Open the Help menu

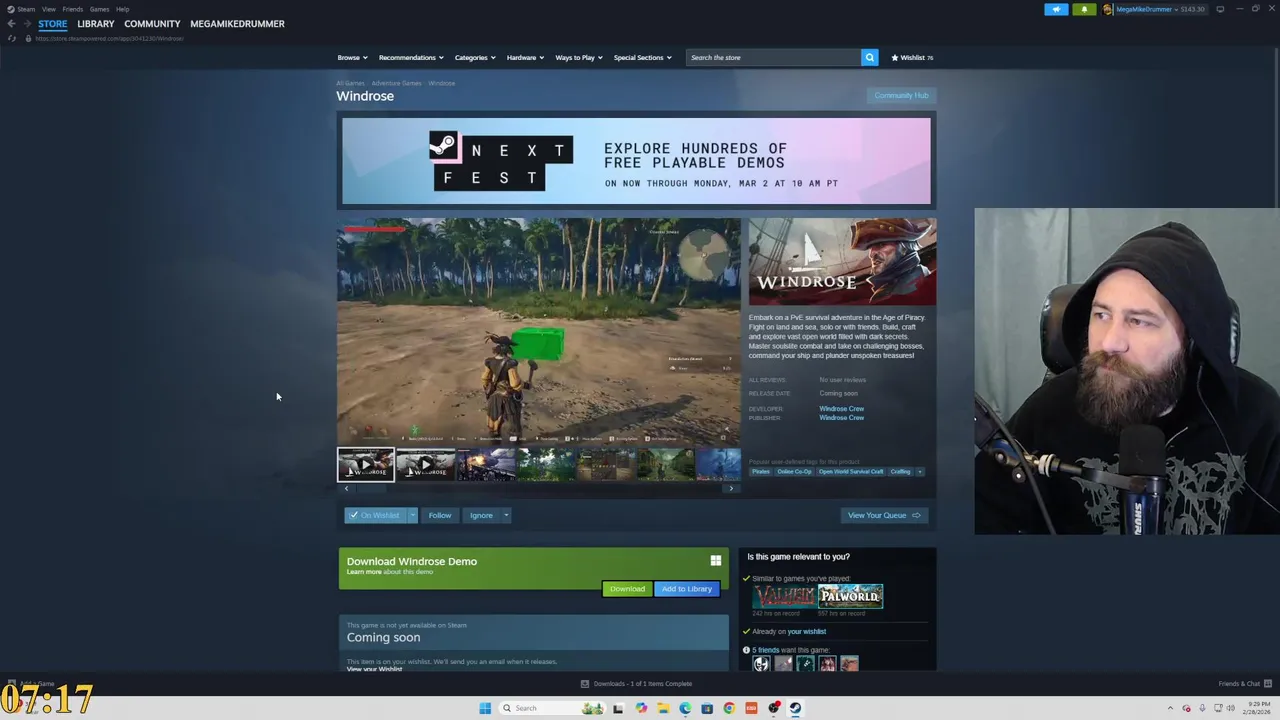point(122,9)
